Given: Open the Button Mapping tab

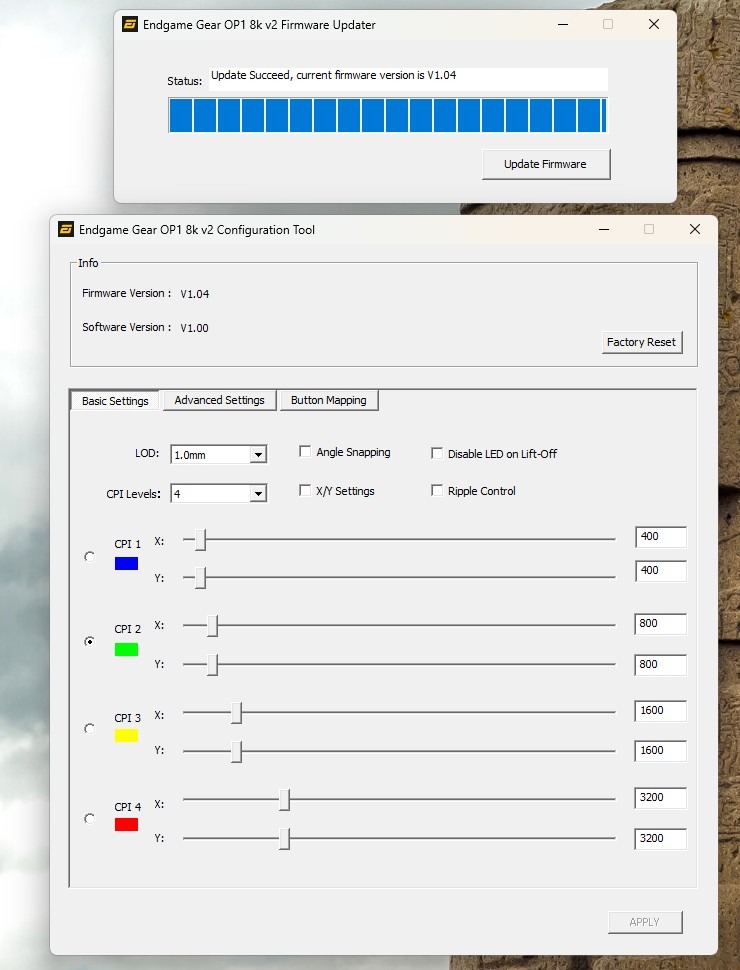Looking at the screenshot, I should 329,400.
